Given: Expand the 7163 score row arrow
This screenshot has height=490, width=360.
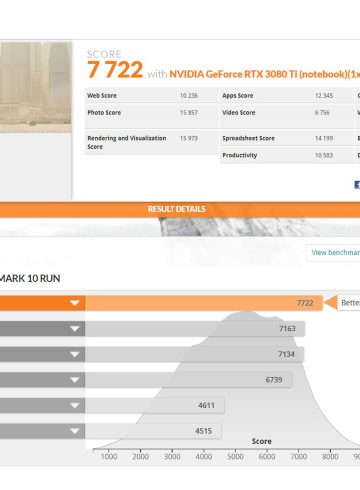Looking at the screenshot, I should coord(75,329).
